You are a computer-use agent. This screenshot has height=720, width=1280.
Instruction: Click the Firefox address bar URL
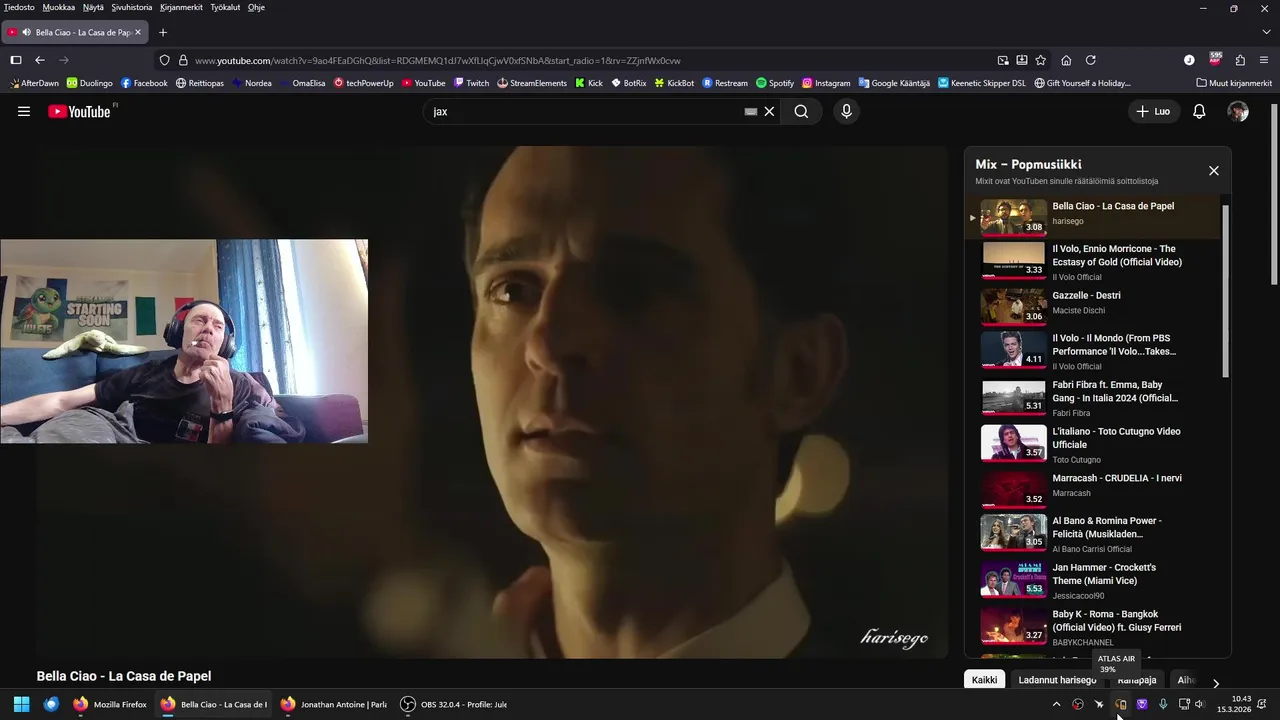click(x=438, y=60)
